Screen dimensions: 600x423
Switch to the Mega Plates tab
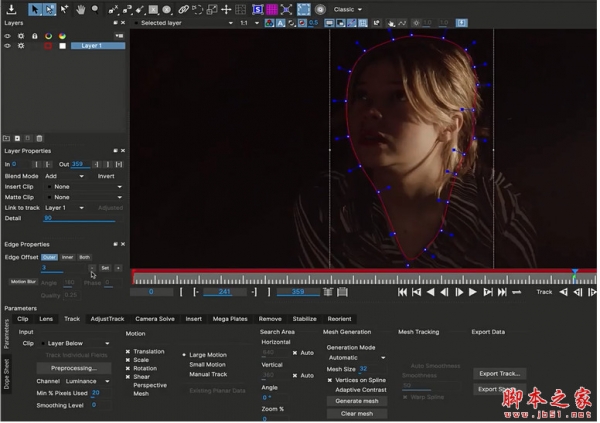point(230,320)
